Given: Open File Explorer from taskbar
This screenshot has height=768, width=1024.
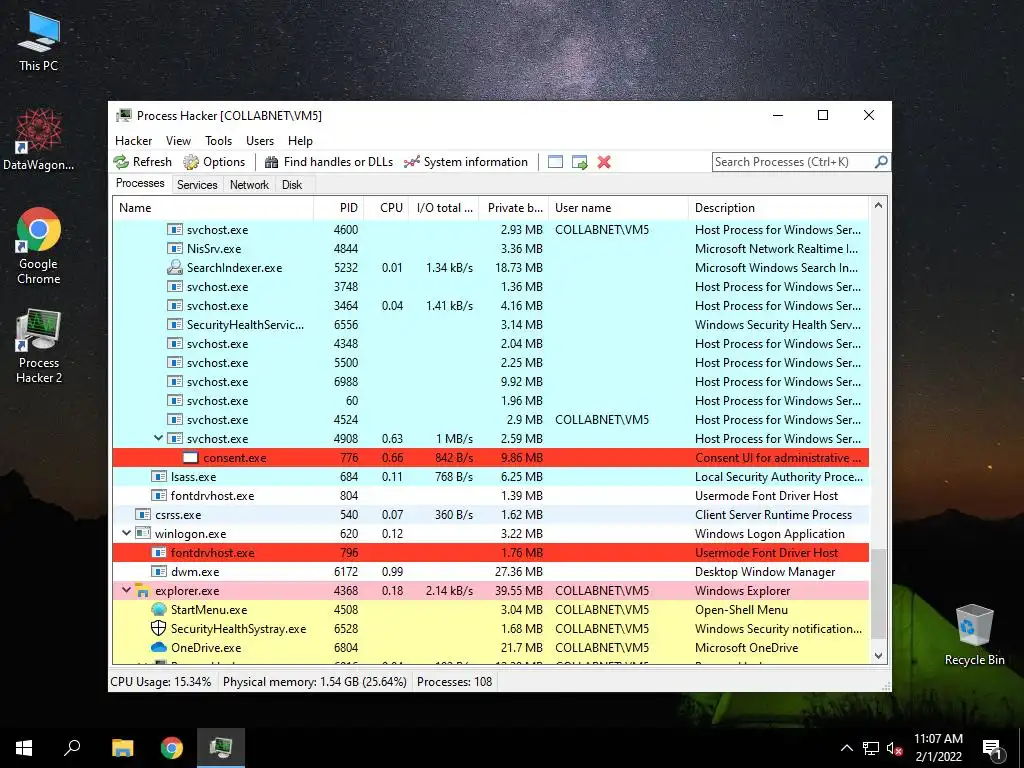Looking at the screenshot, I should click(x=122, y=748).
